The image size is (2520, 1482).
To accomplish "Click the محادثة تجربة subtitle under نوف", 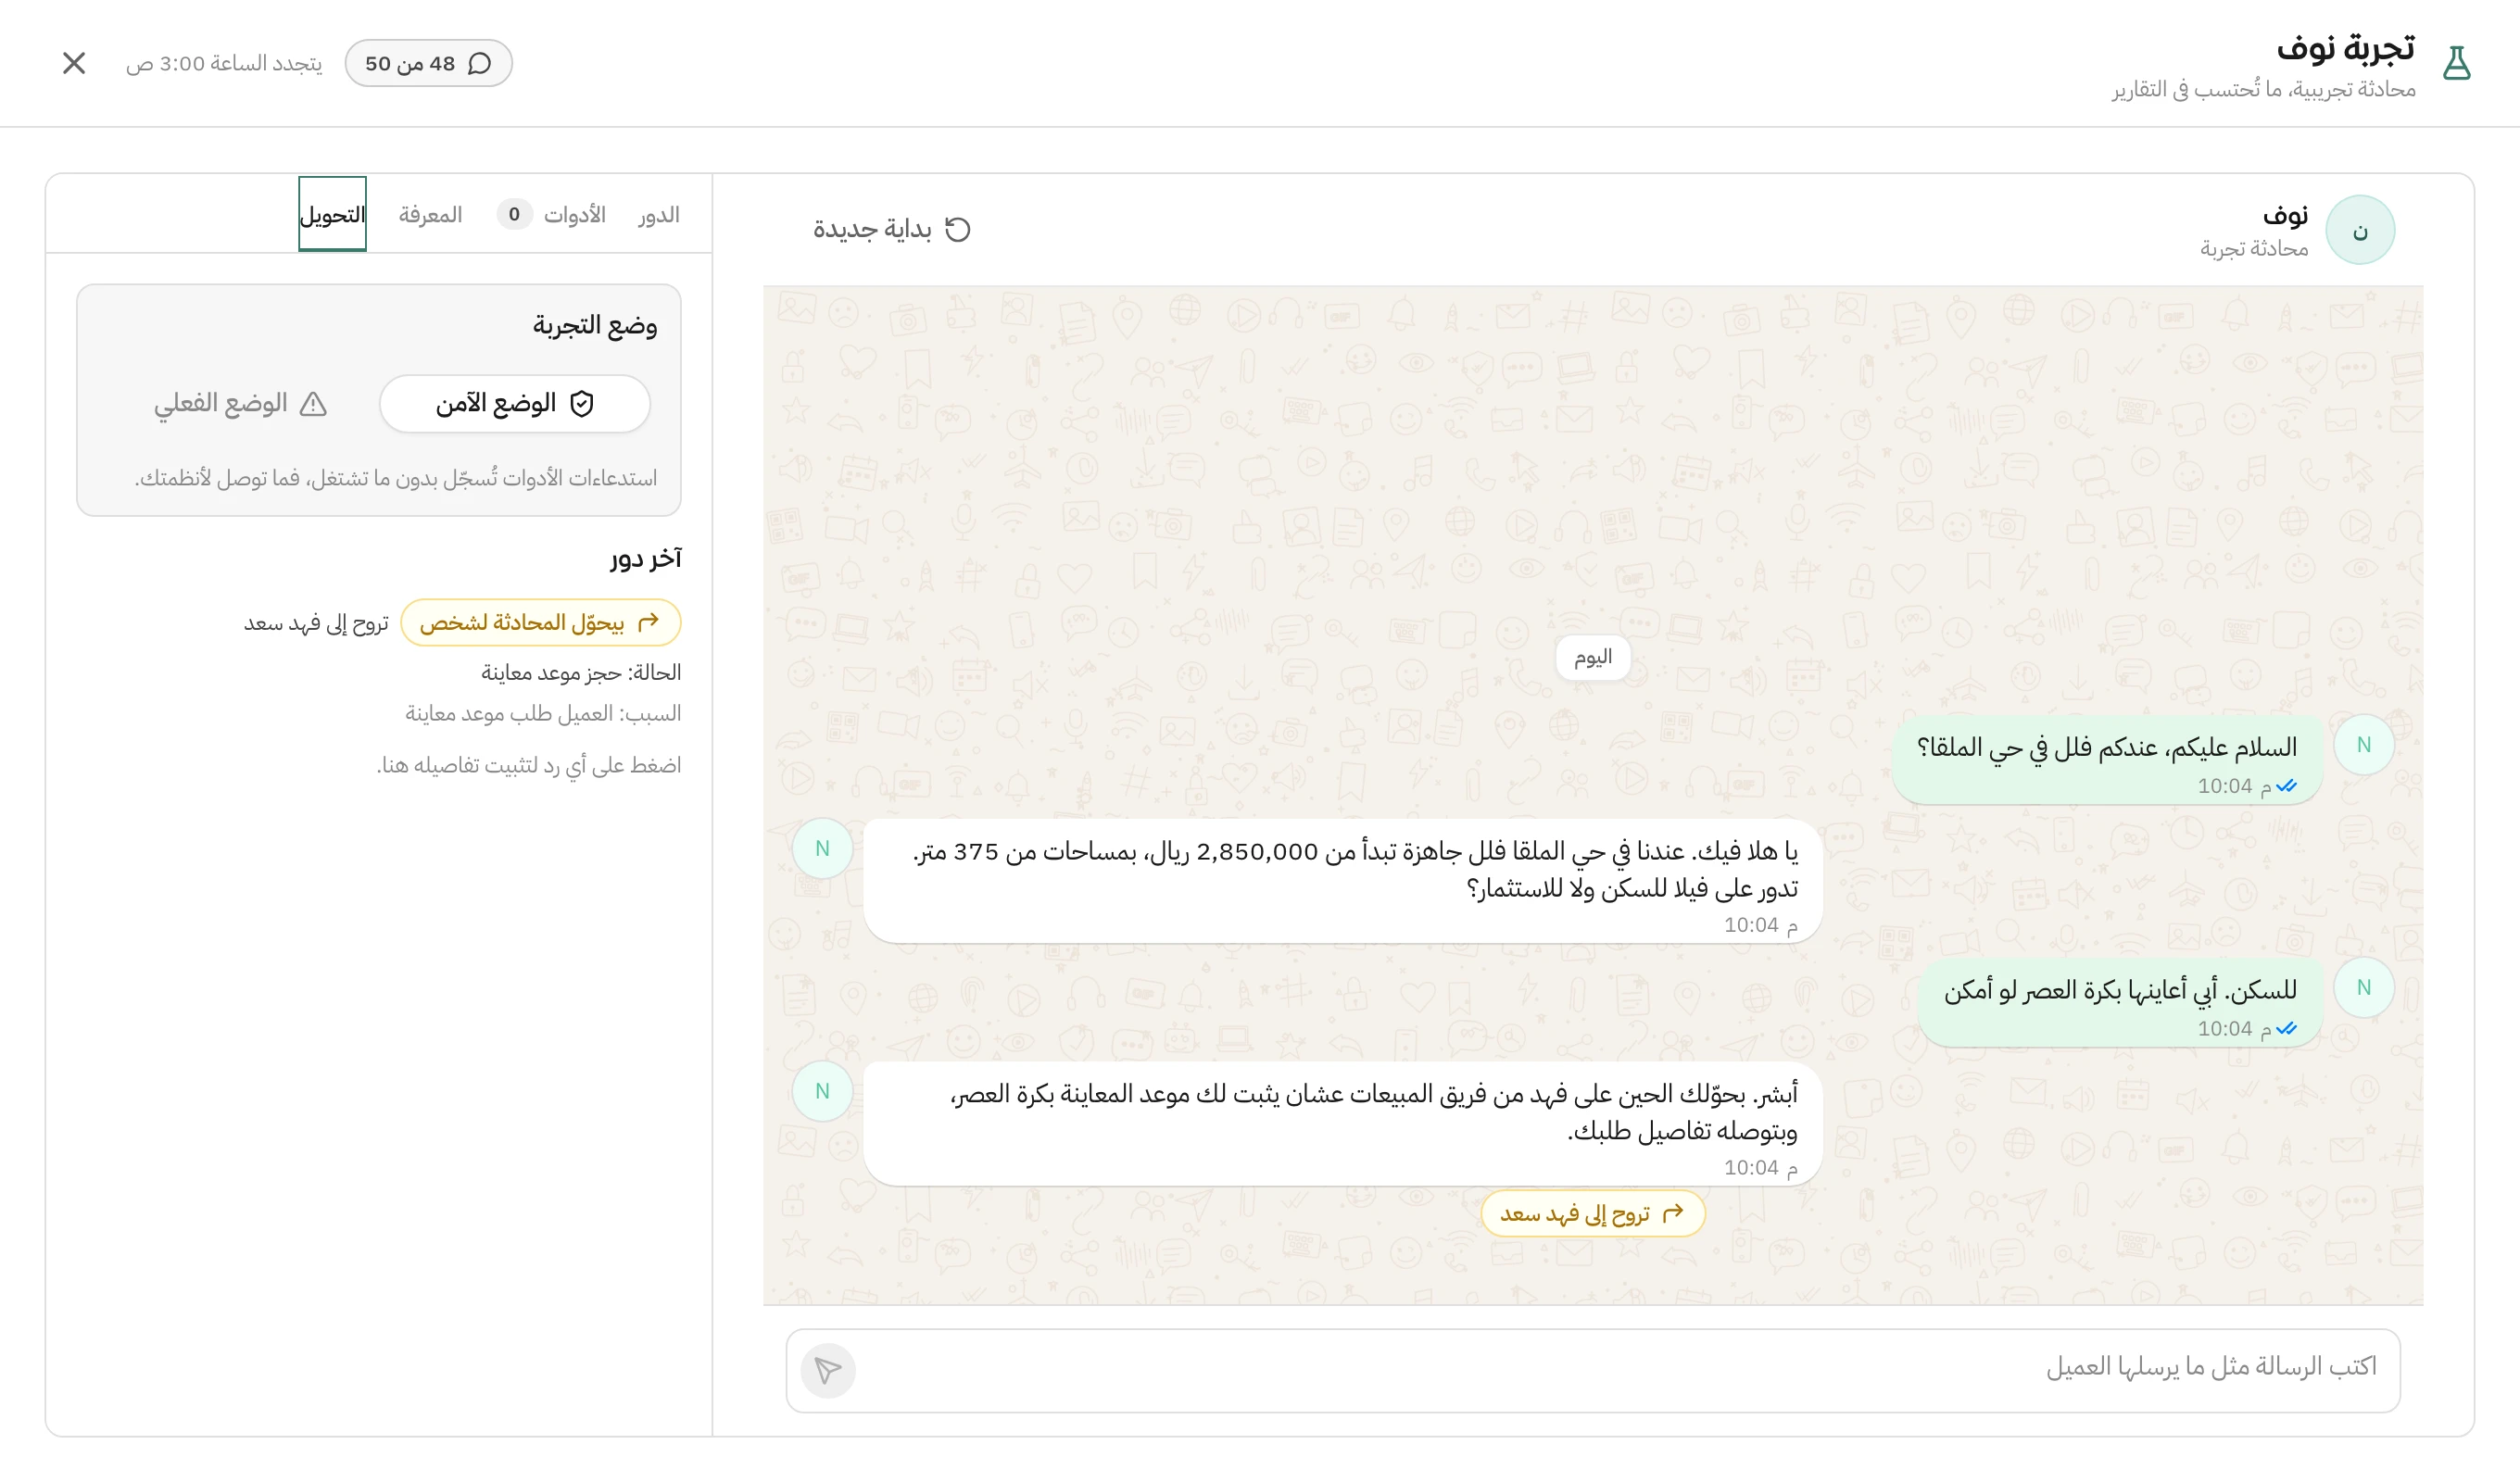I will click(x=2254, y=248).
